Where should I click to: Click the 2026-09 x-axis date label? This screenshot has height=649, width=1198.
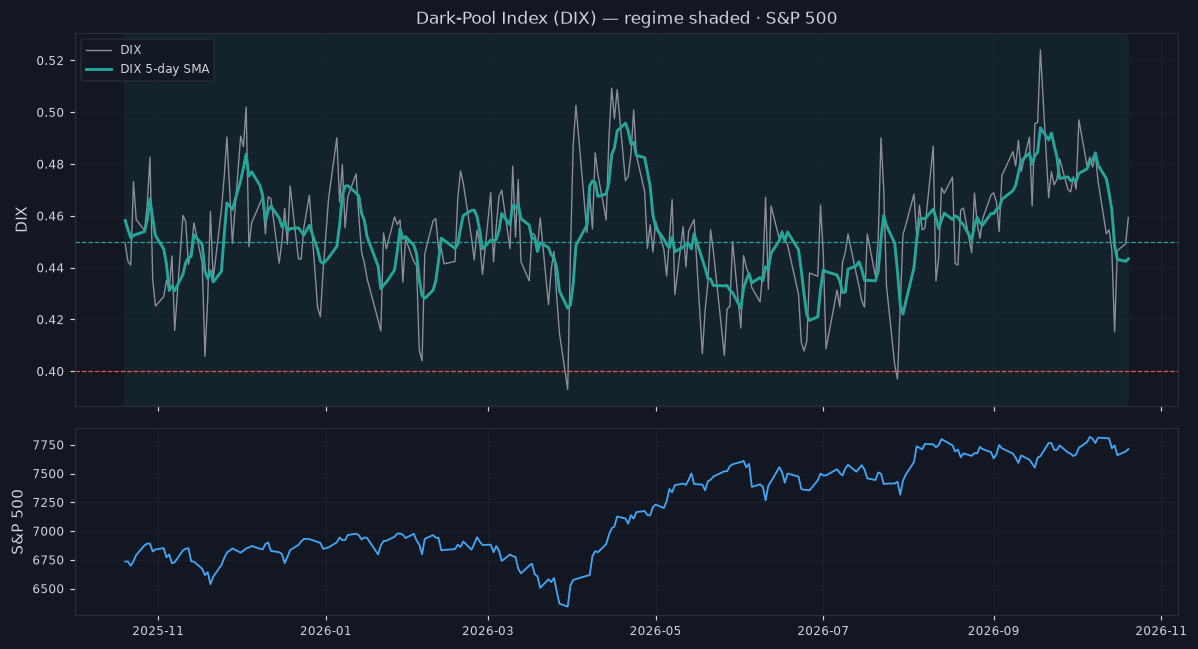pos(993,631)
